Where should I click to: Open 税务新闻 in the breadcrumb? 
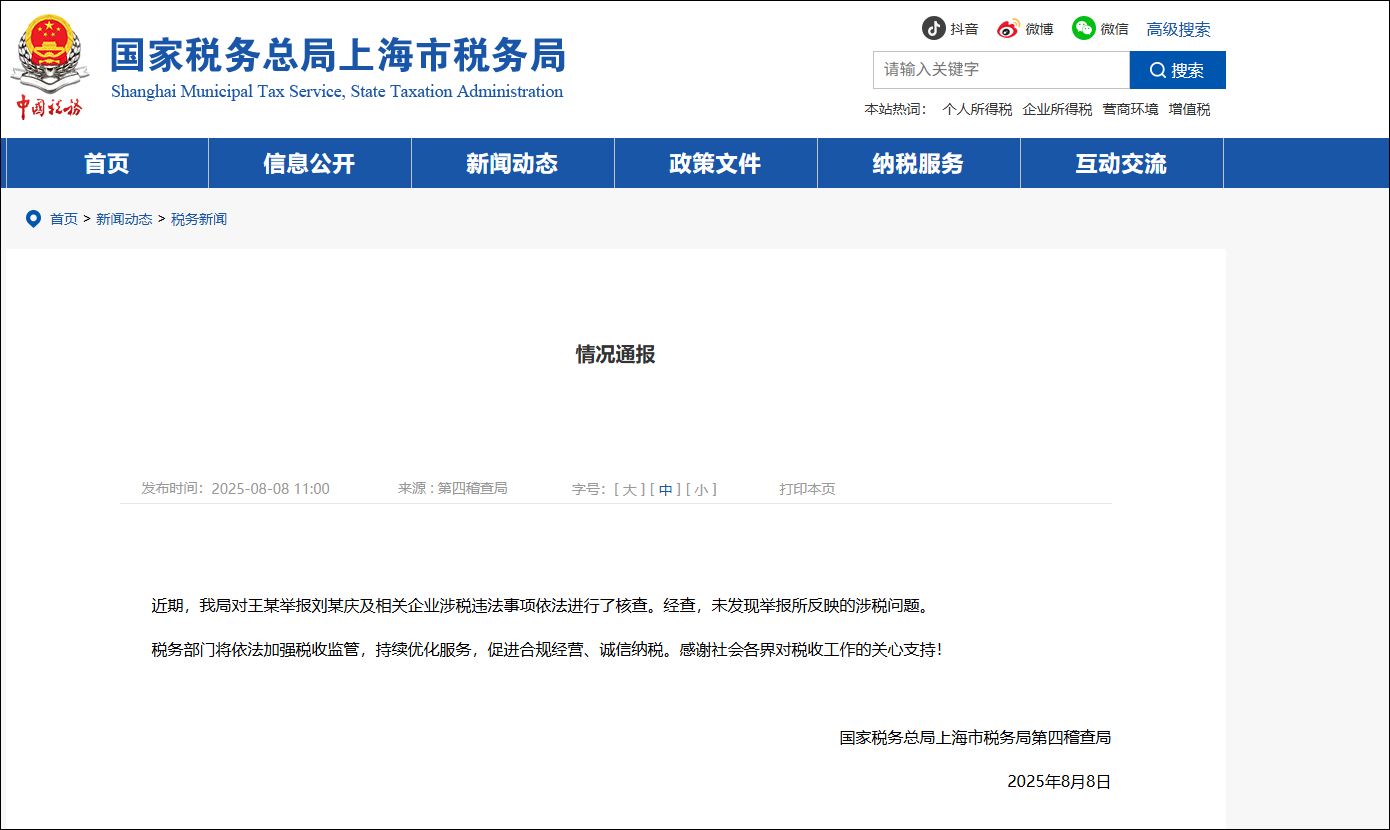(199, 219)
